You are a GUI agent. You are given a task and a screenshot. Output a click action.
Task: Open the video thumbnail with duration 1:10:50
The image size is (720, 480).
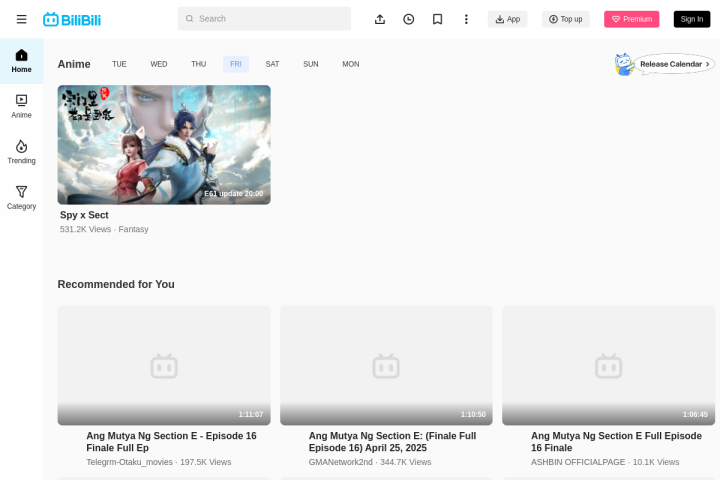386,365
